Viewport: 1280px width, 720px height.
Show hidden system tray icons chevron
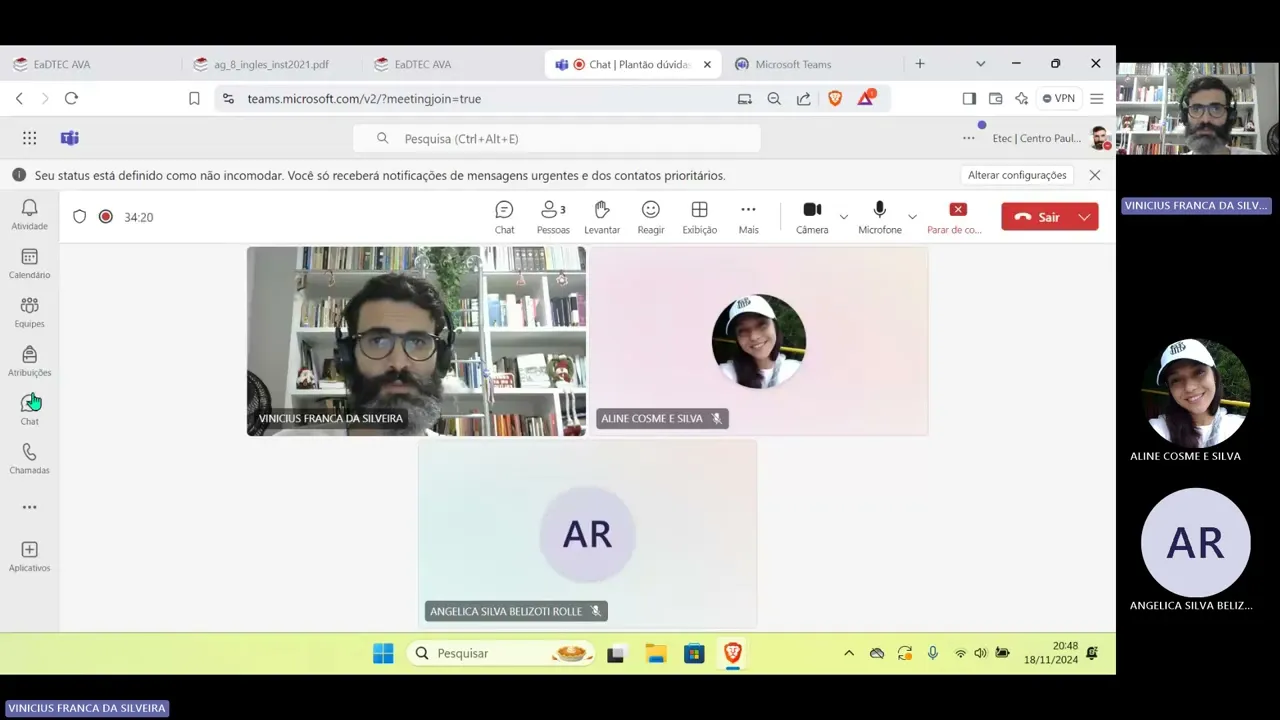(849, 653)
